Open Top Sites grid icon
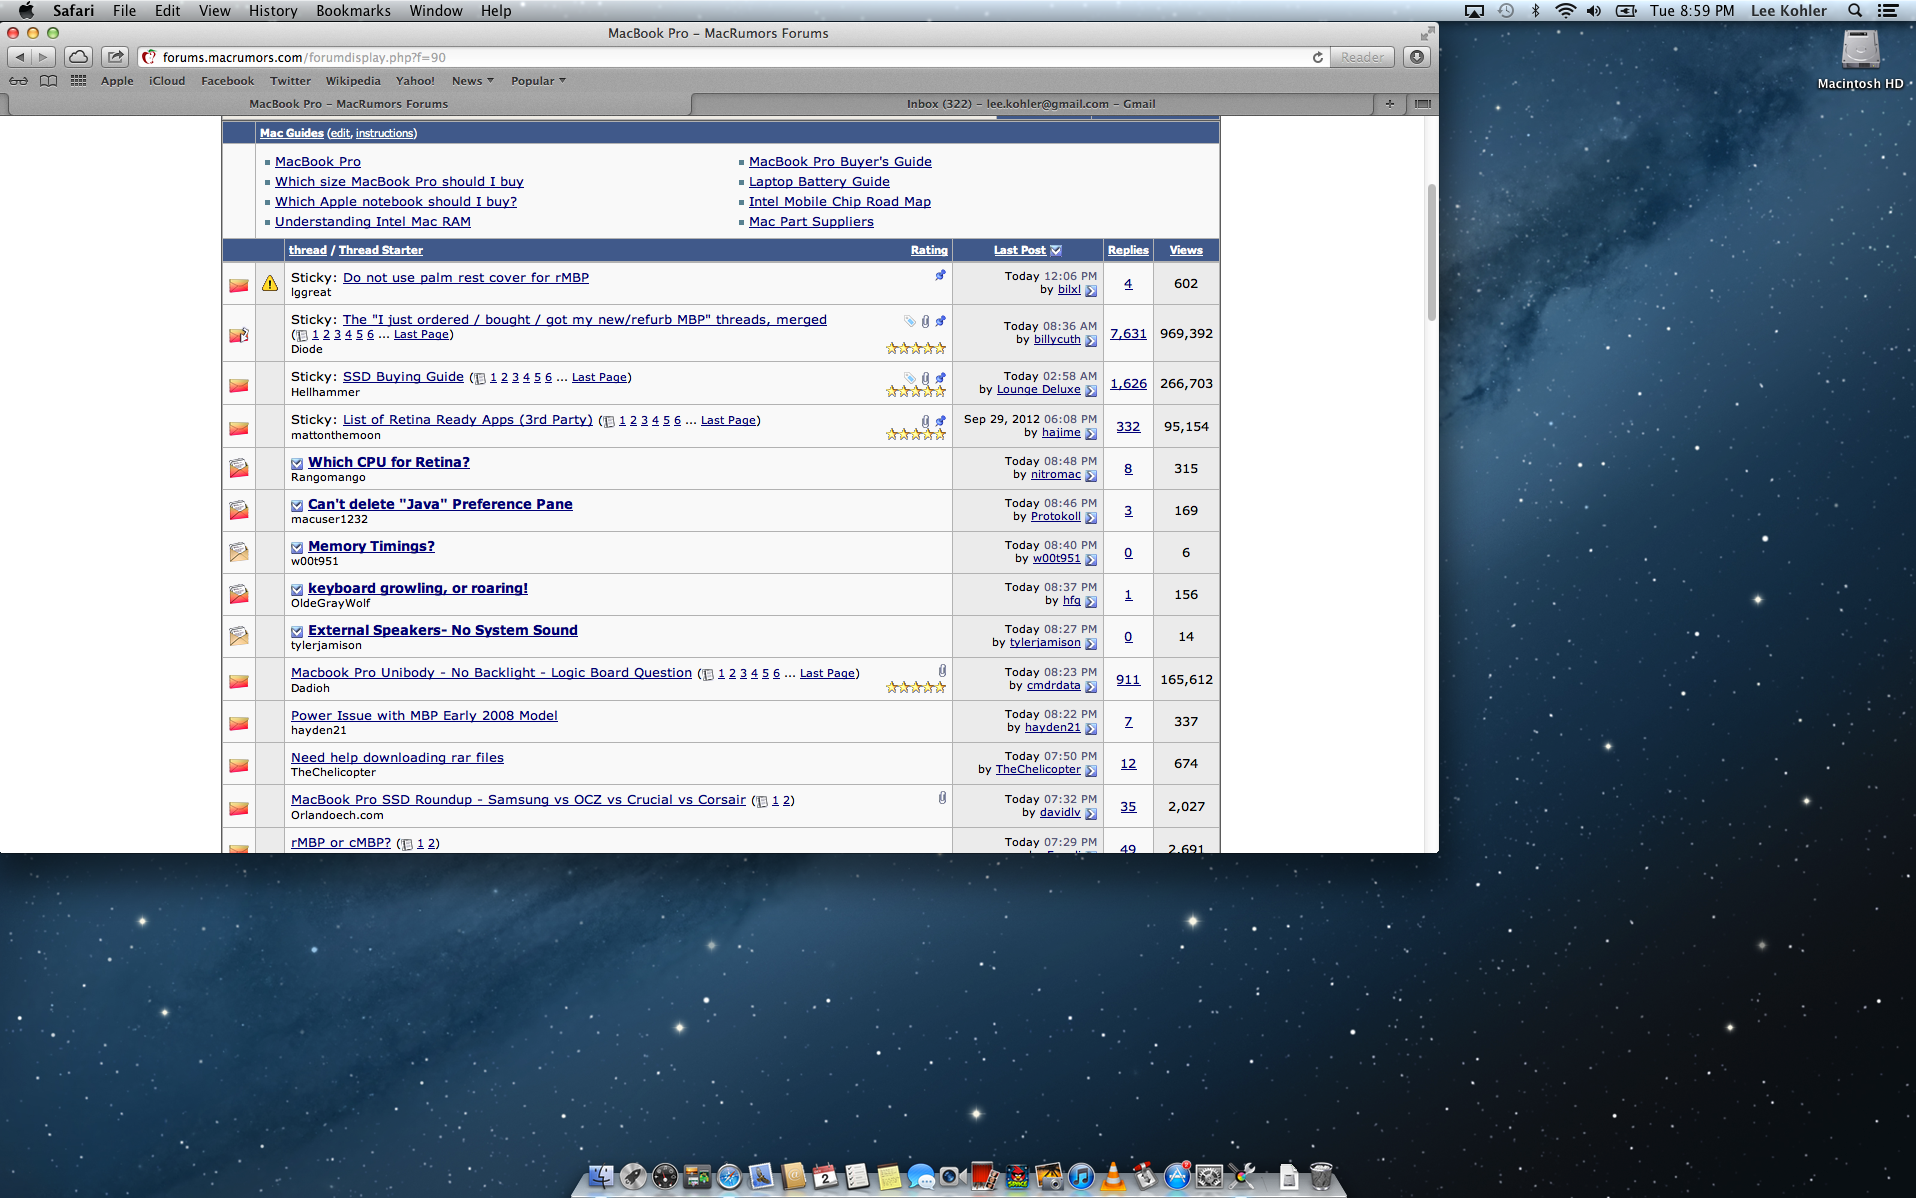1916x1198 pixels. point(78,81)
